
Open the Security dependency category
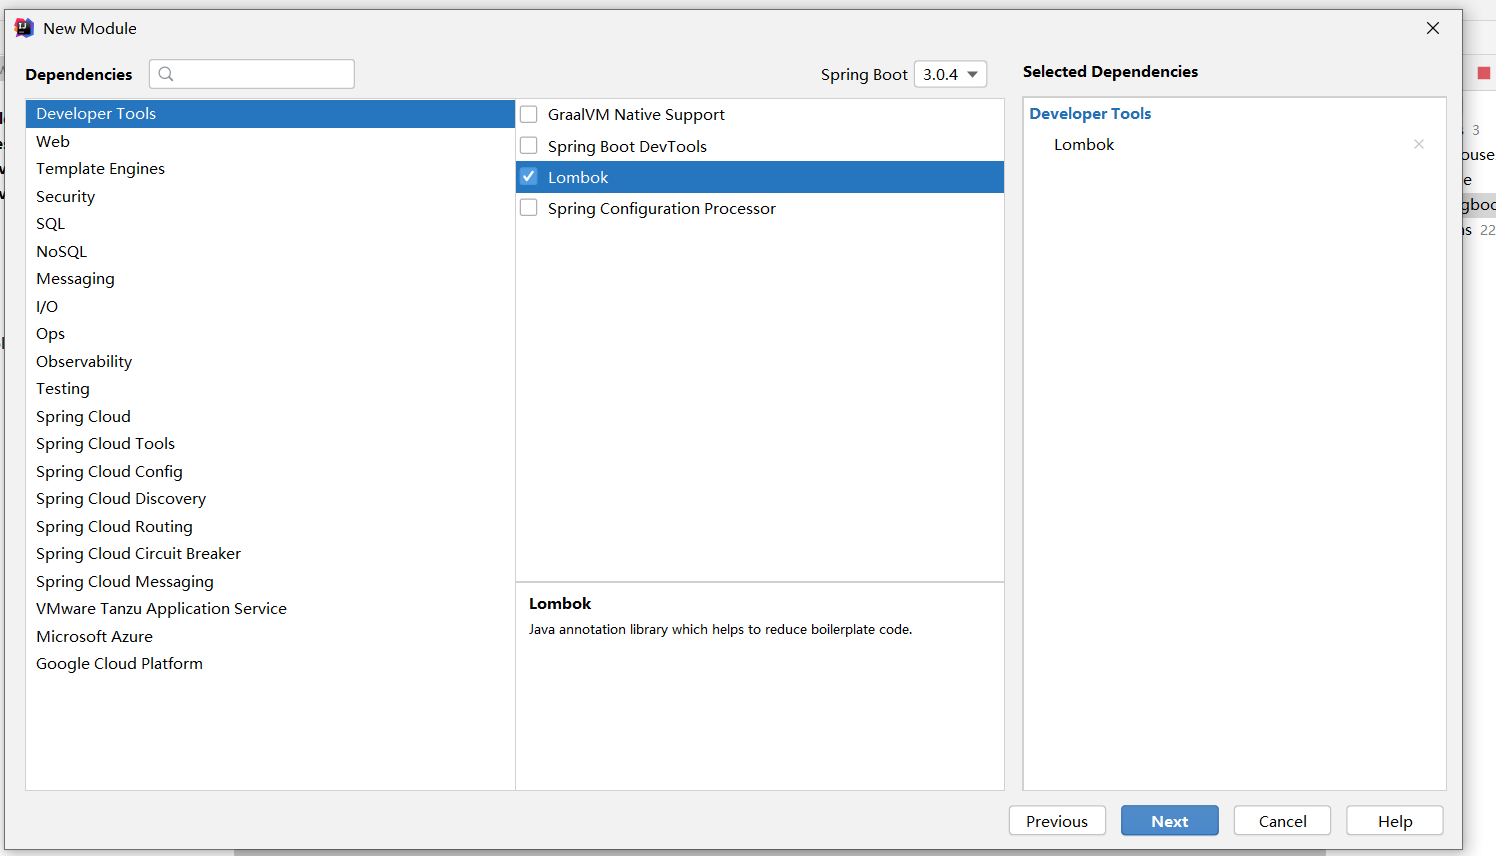(66, 197)
